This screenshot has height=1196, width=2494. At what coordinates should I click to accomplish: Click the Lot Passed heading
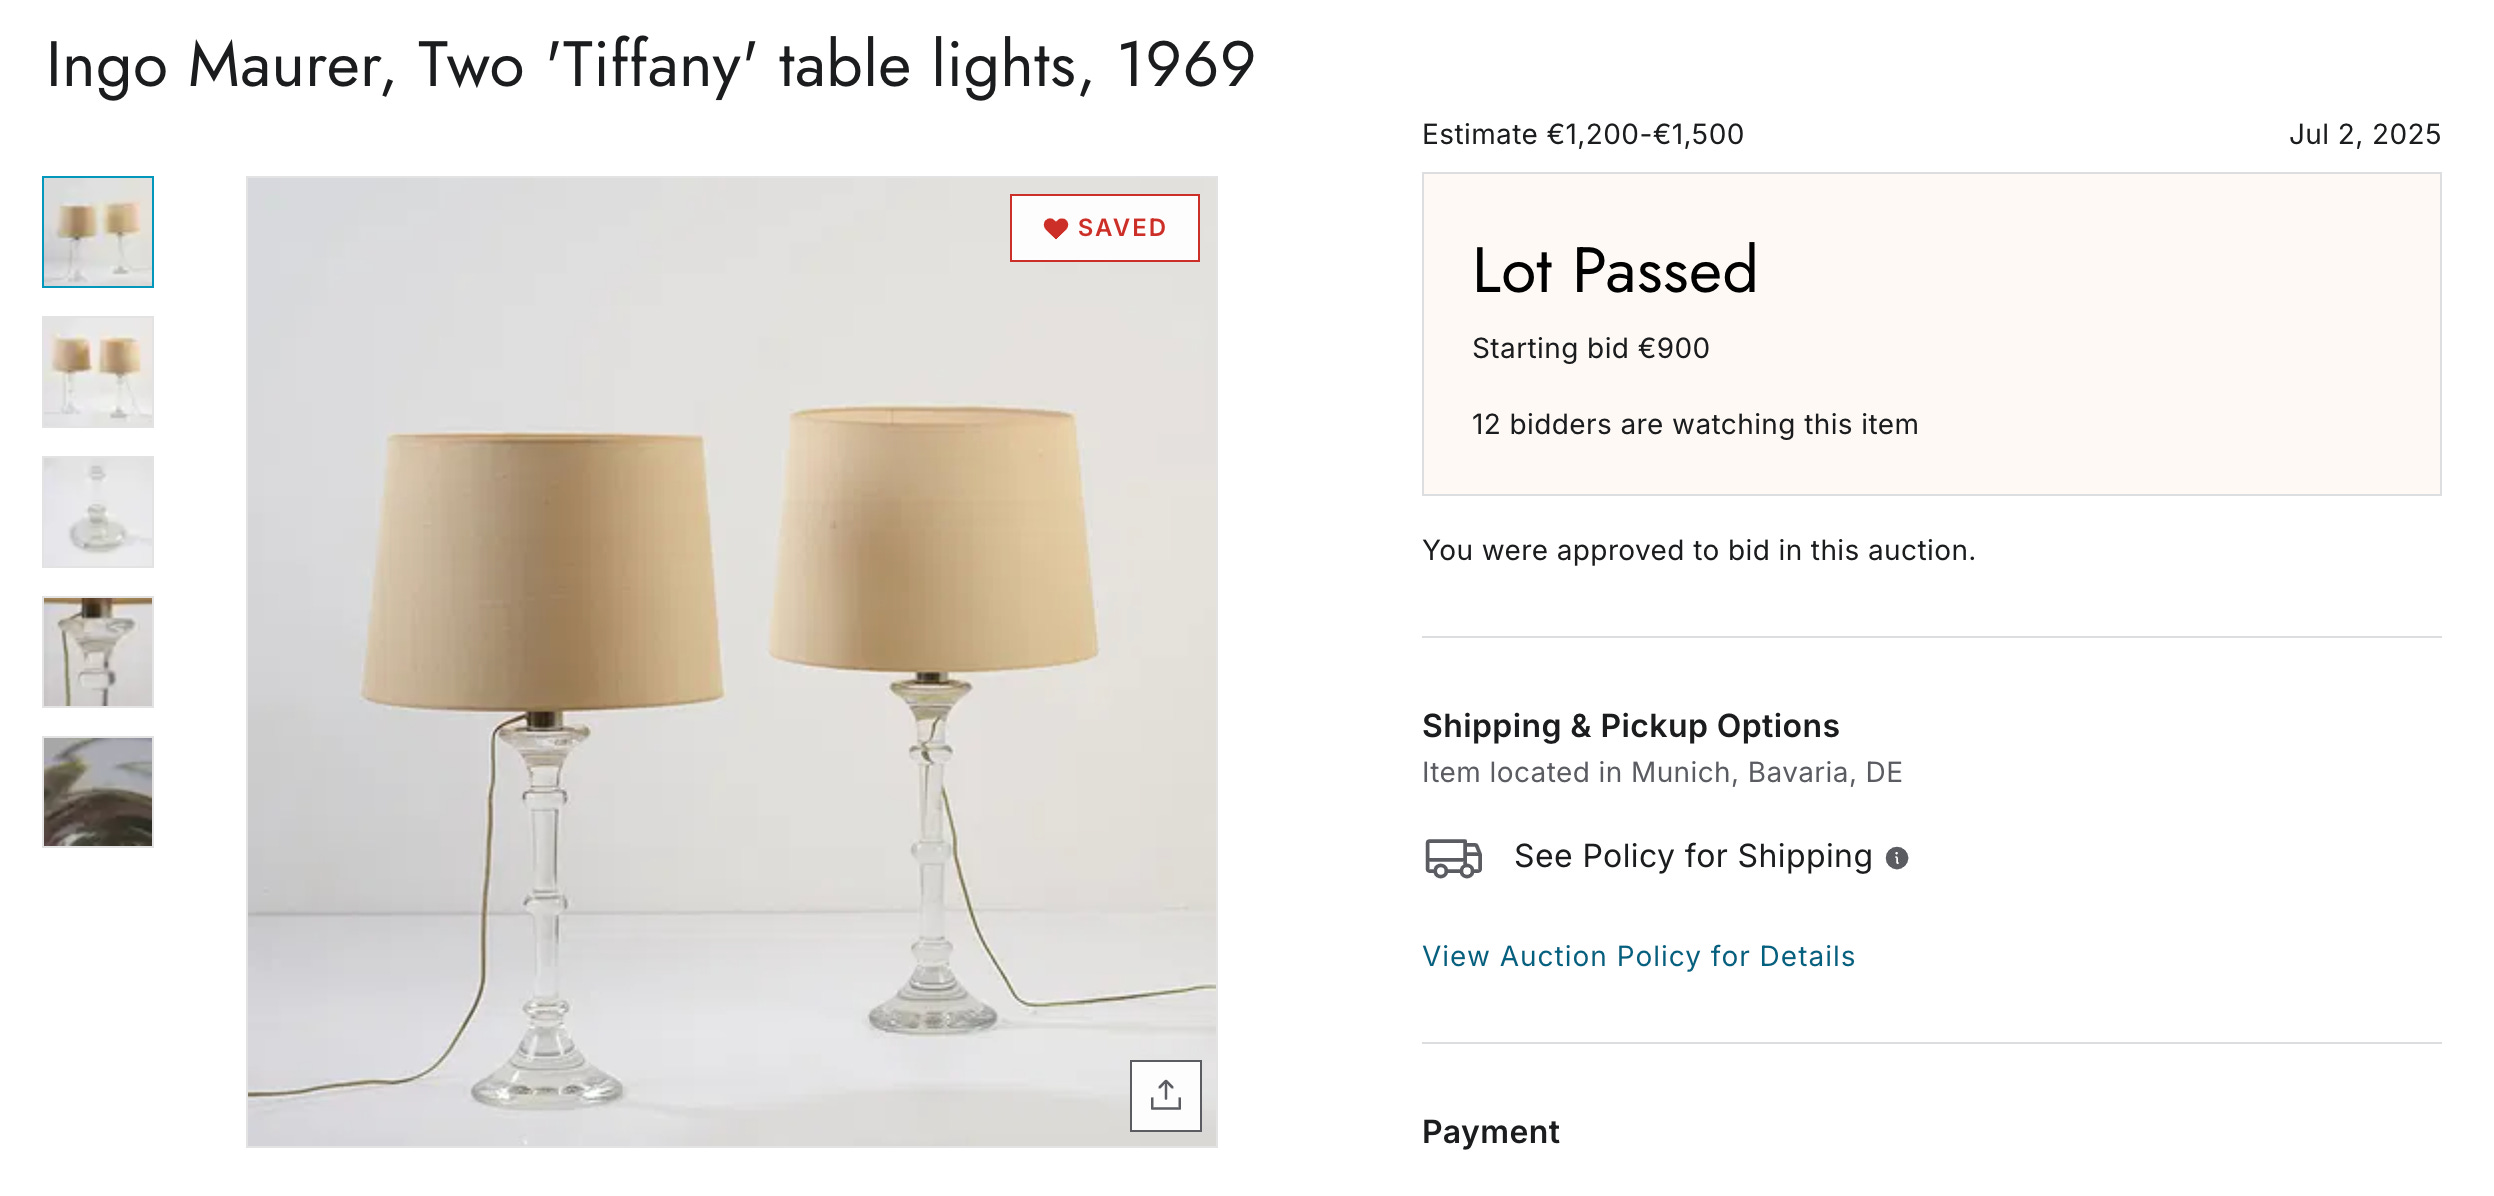coord(1614,270)
